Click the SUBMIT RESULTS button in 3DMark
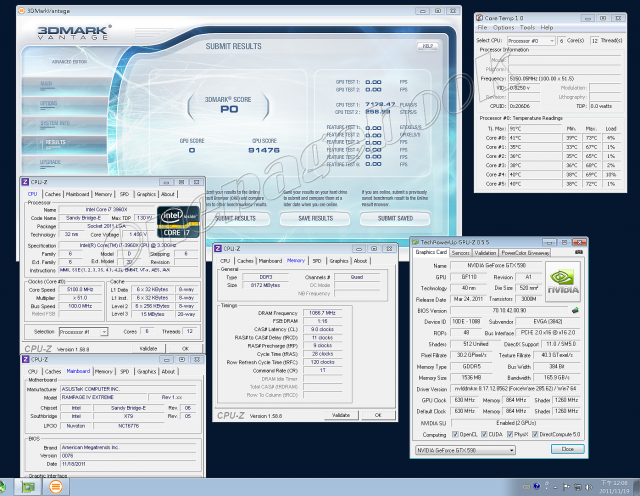Viewport: 640px width, 496px height. coord(236,218)
